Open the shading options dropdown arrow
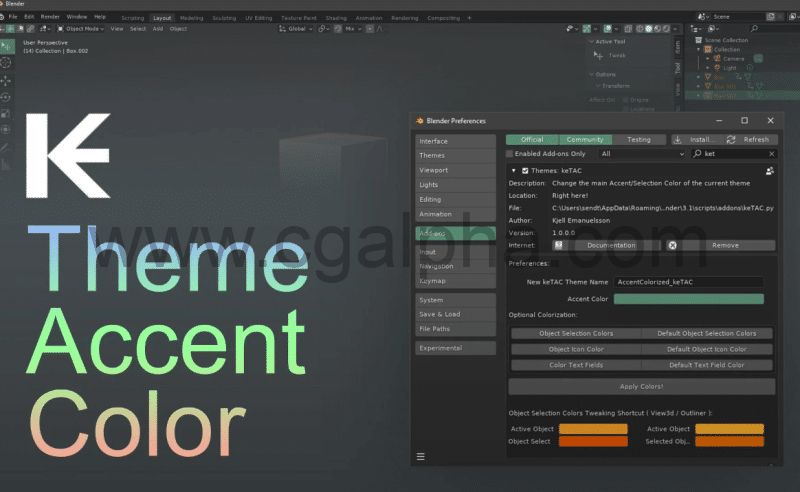Screen dimensions: 800x492 675,29
